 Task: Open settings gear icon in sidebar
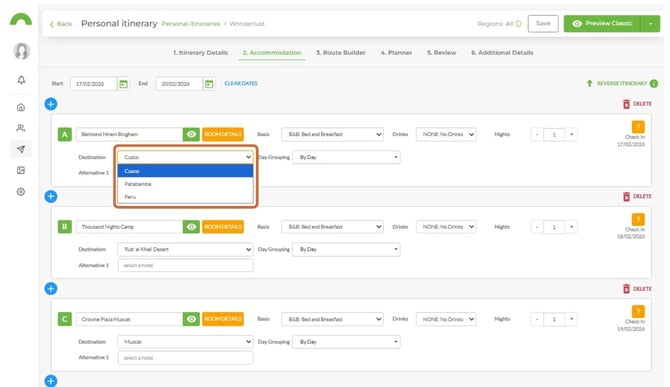click(x=21, y=191)
